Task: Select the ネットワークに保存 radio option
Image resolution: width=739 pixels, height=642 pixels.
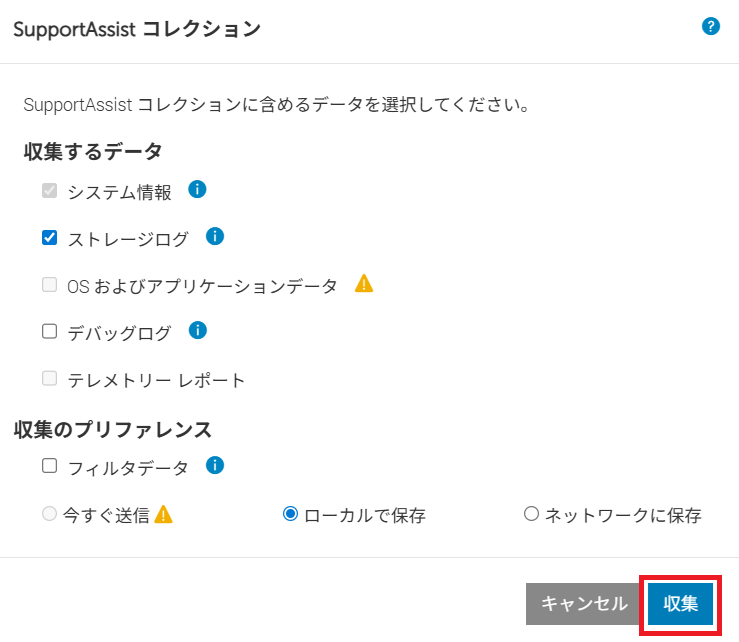Action: coord(532,514)
